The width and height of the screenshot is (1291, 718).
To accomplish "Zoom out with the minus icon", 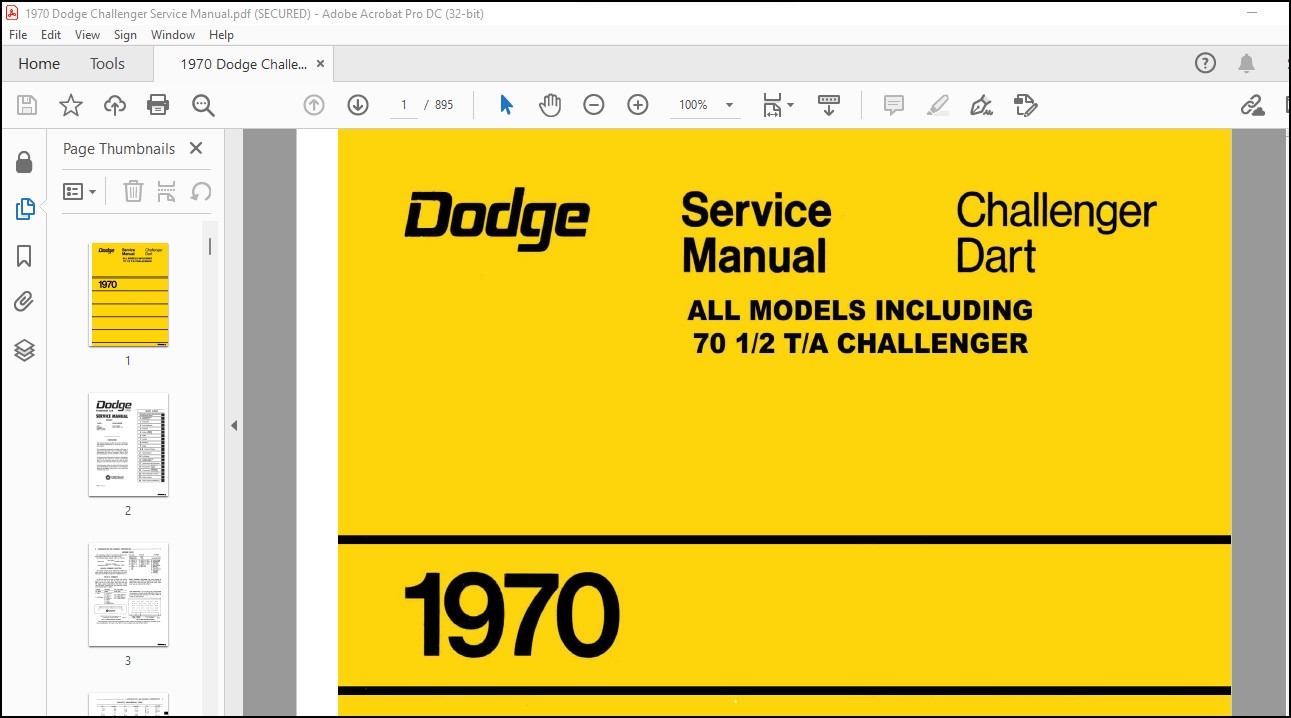I will 594,105.
